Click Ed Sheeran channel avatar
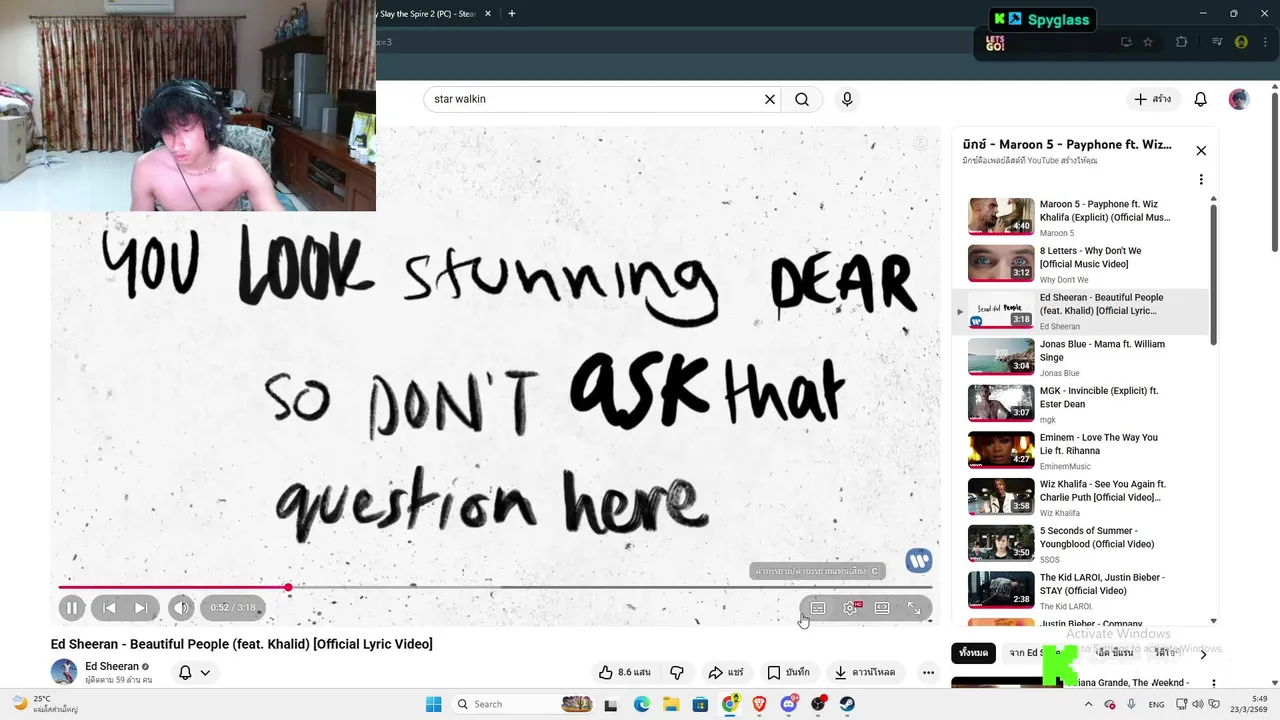 pyautogui.click(x=64, y=672)
